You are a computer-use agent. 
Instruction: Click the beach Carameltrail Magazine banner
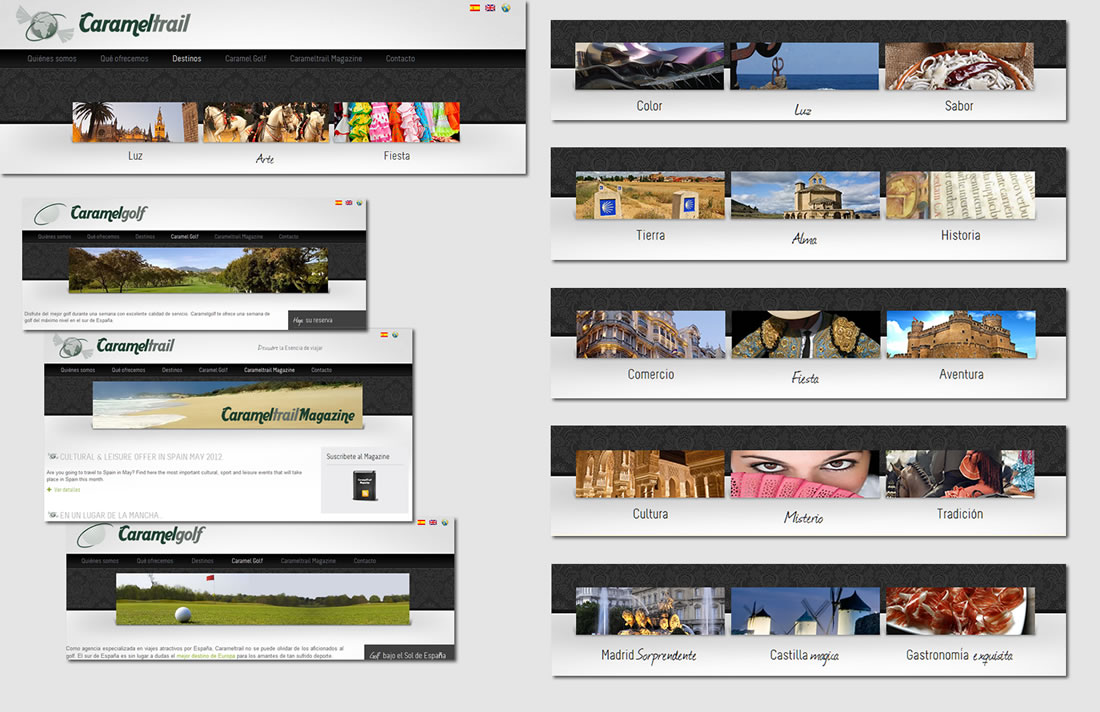pos(228,405)
